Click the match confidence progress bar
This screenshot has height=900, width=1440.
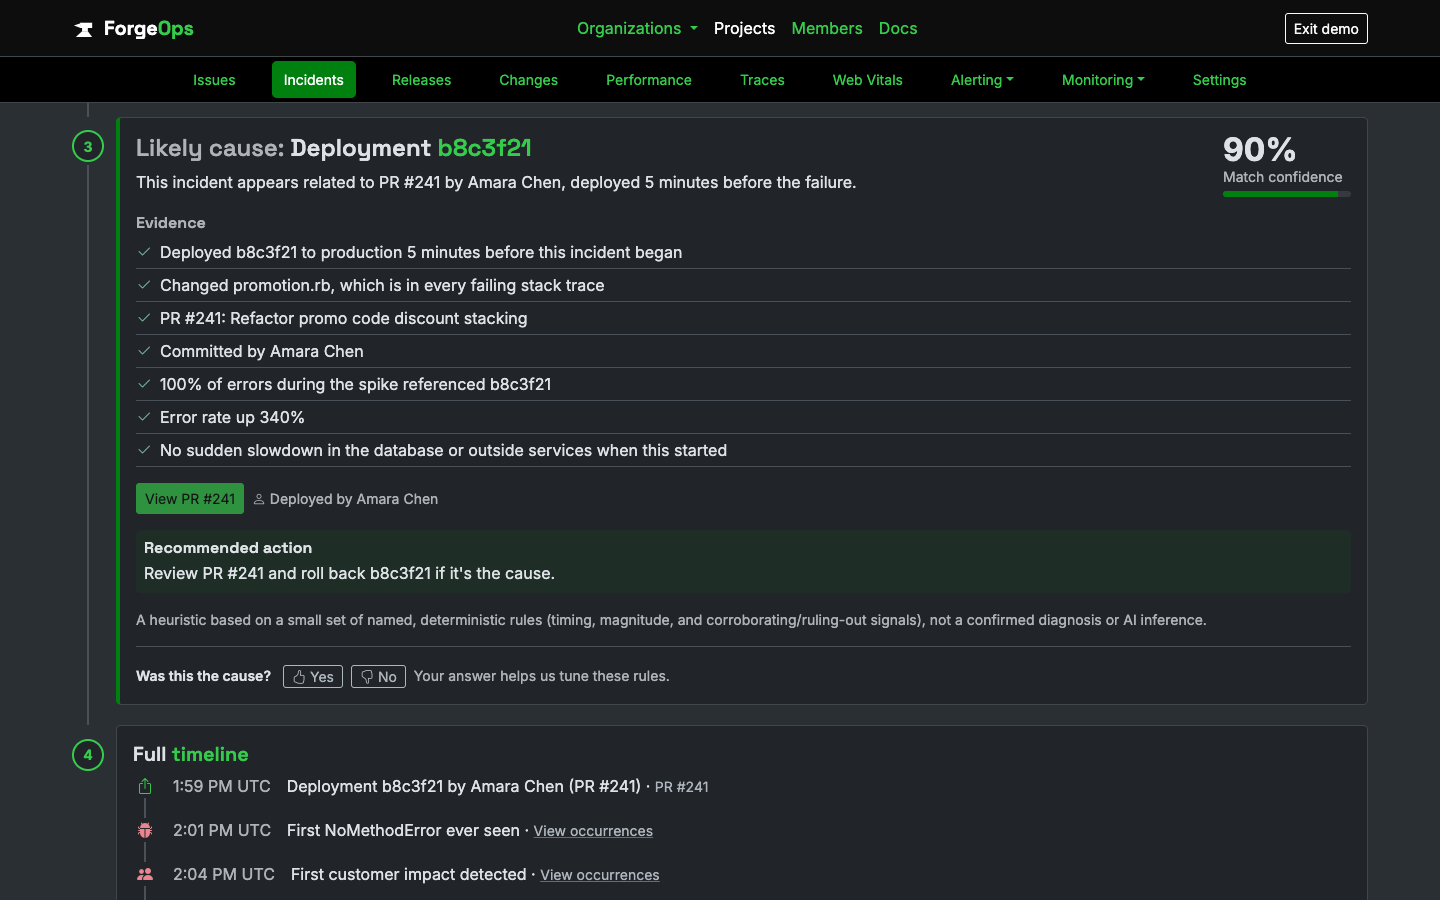1287,194
